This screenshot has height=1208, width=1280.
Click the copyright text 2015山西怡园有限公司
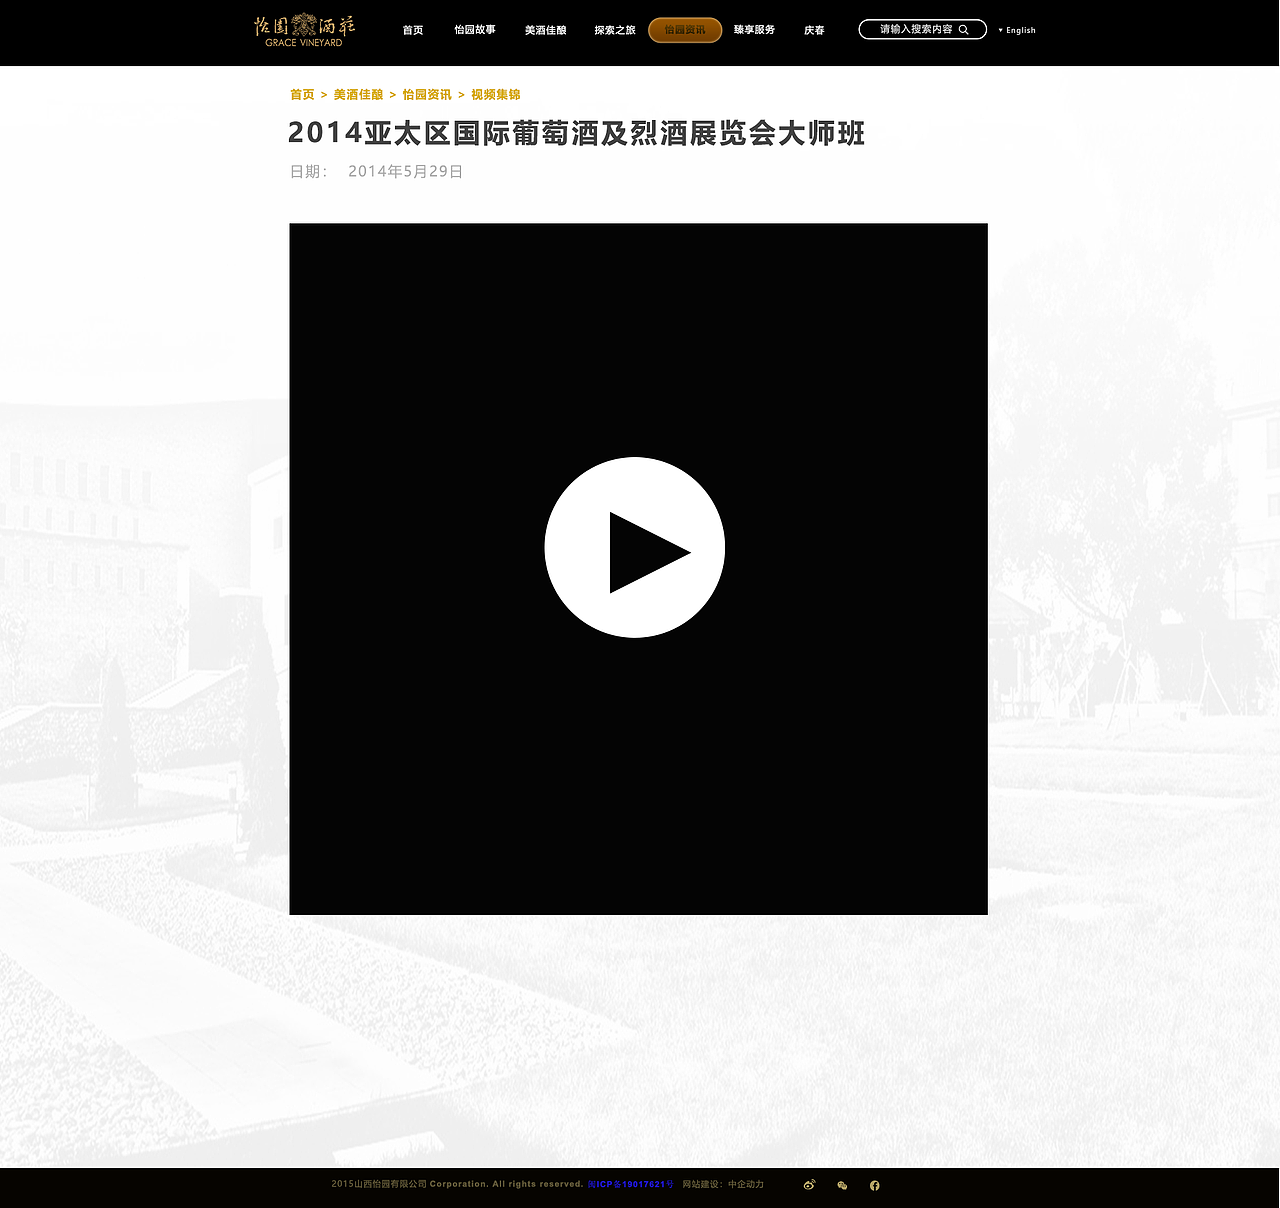coord(379,1184)
